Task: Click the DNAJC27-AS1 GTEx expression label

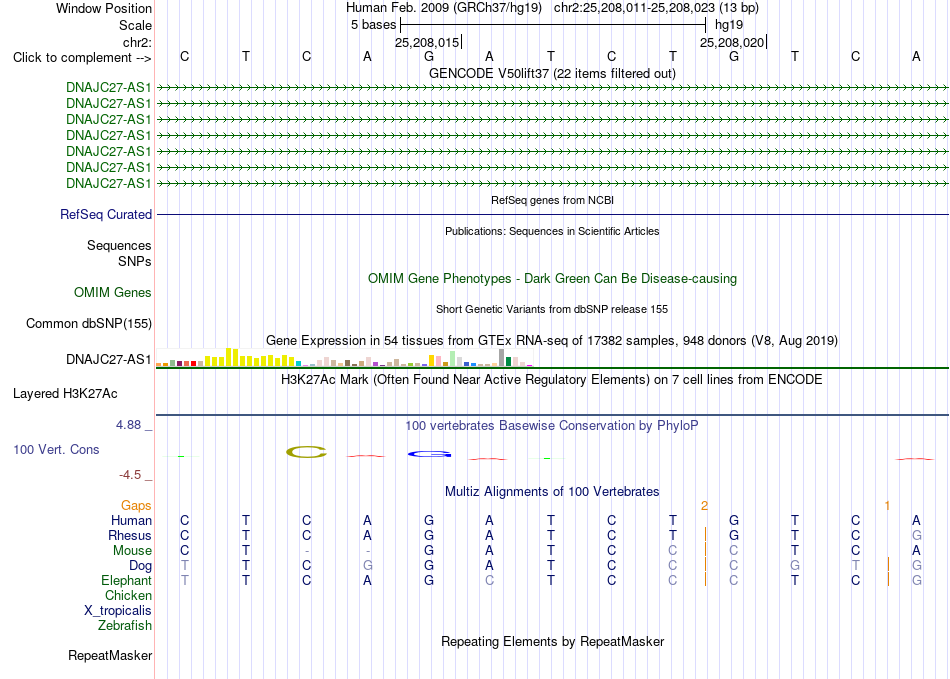Action: pos(108,359)
